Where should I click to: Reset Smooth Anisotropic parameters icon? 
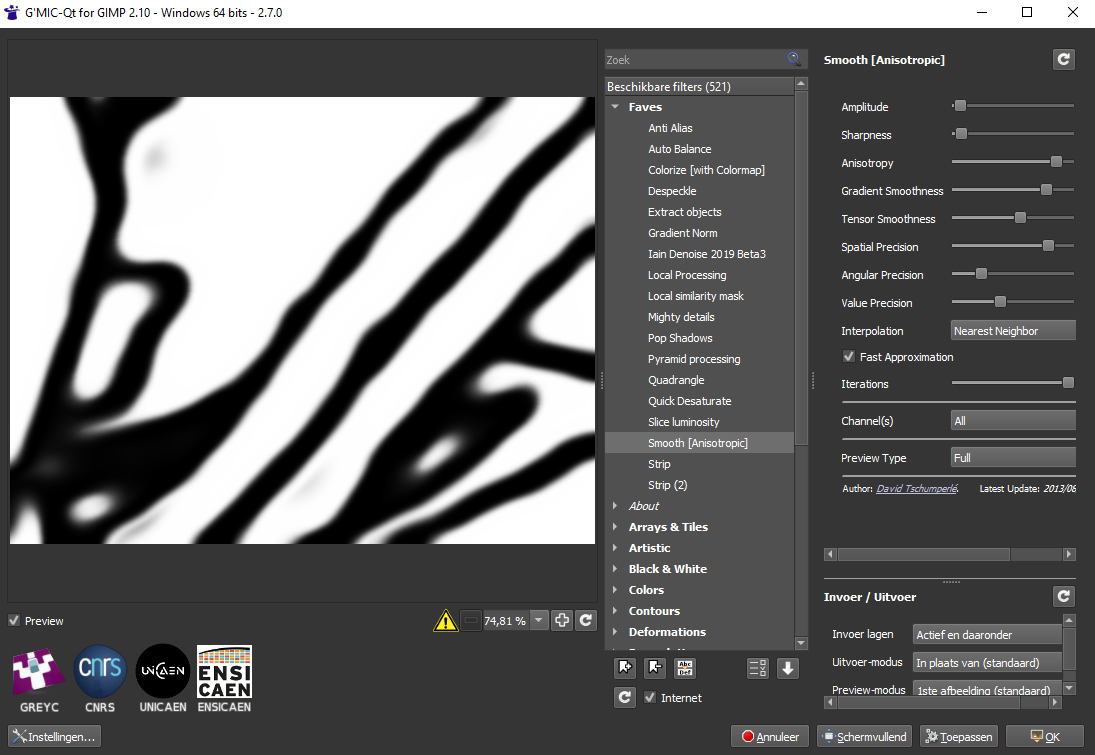1064,59
